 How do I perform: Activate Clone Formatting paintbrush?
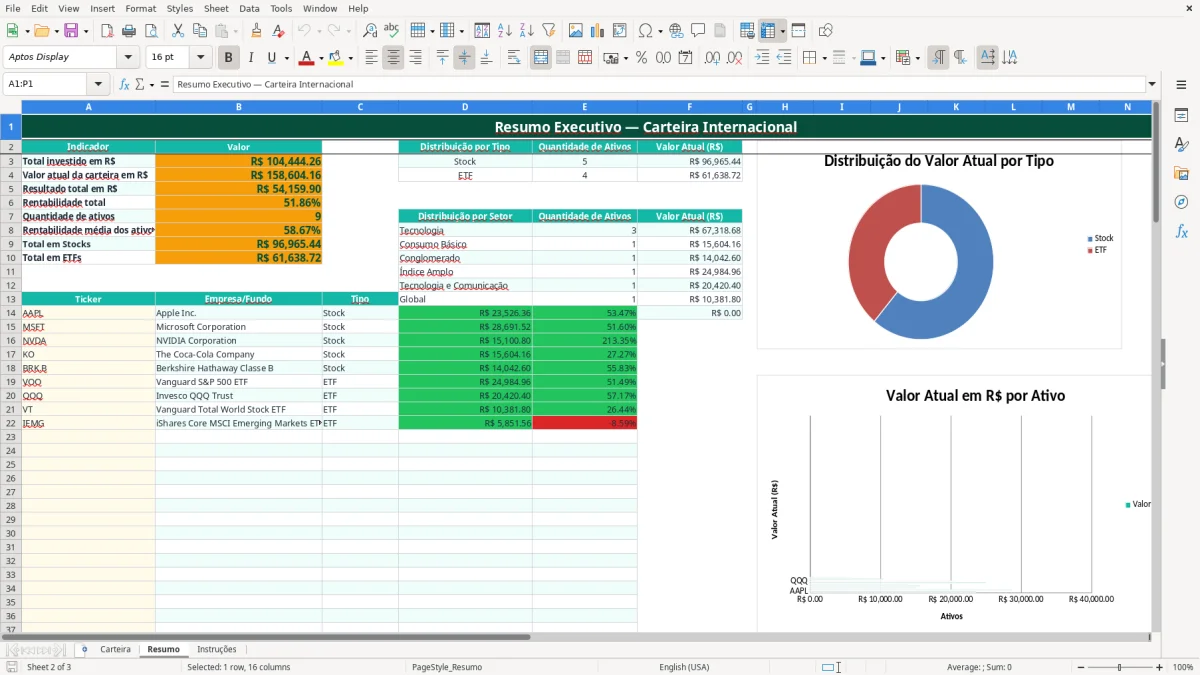click(256, 31)
